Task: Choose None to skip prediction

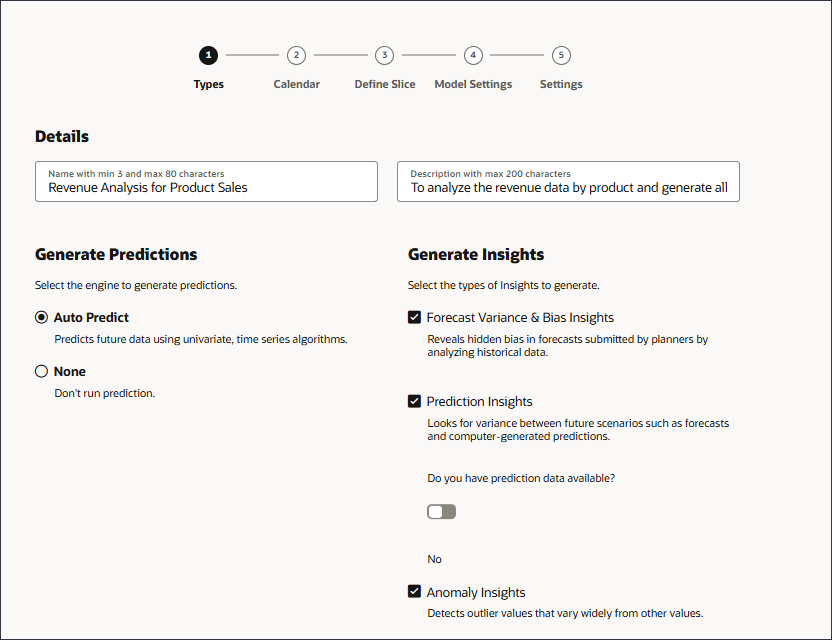Action: point(41,370)
